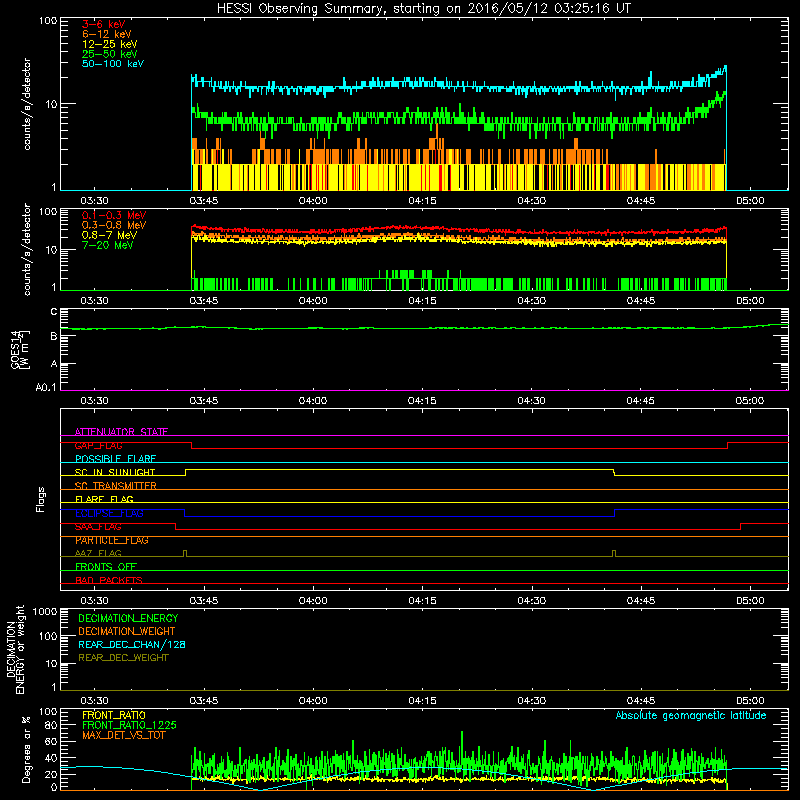Image resolution: width=800 pixels, height=800 pixels.
Task: Click the Degrees or % axis title
Action: click(26, 750)
